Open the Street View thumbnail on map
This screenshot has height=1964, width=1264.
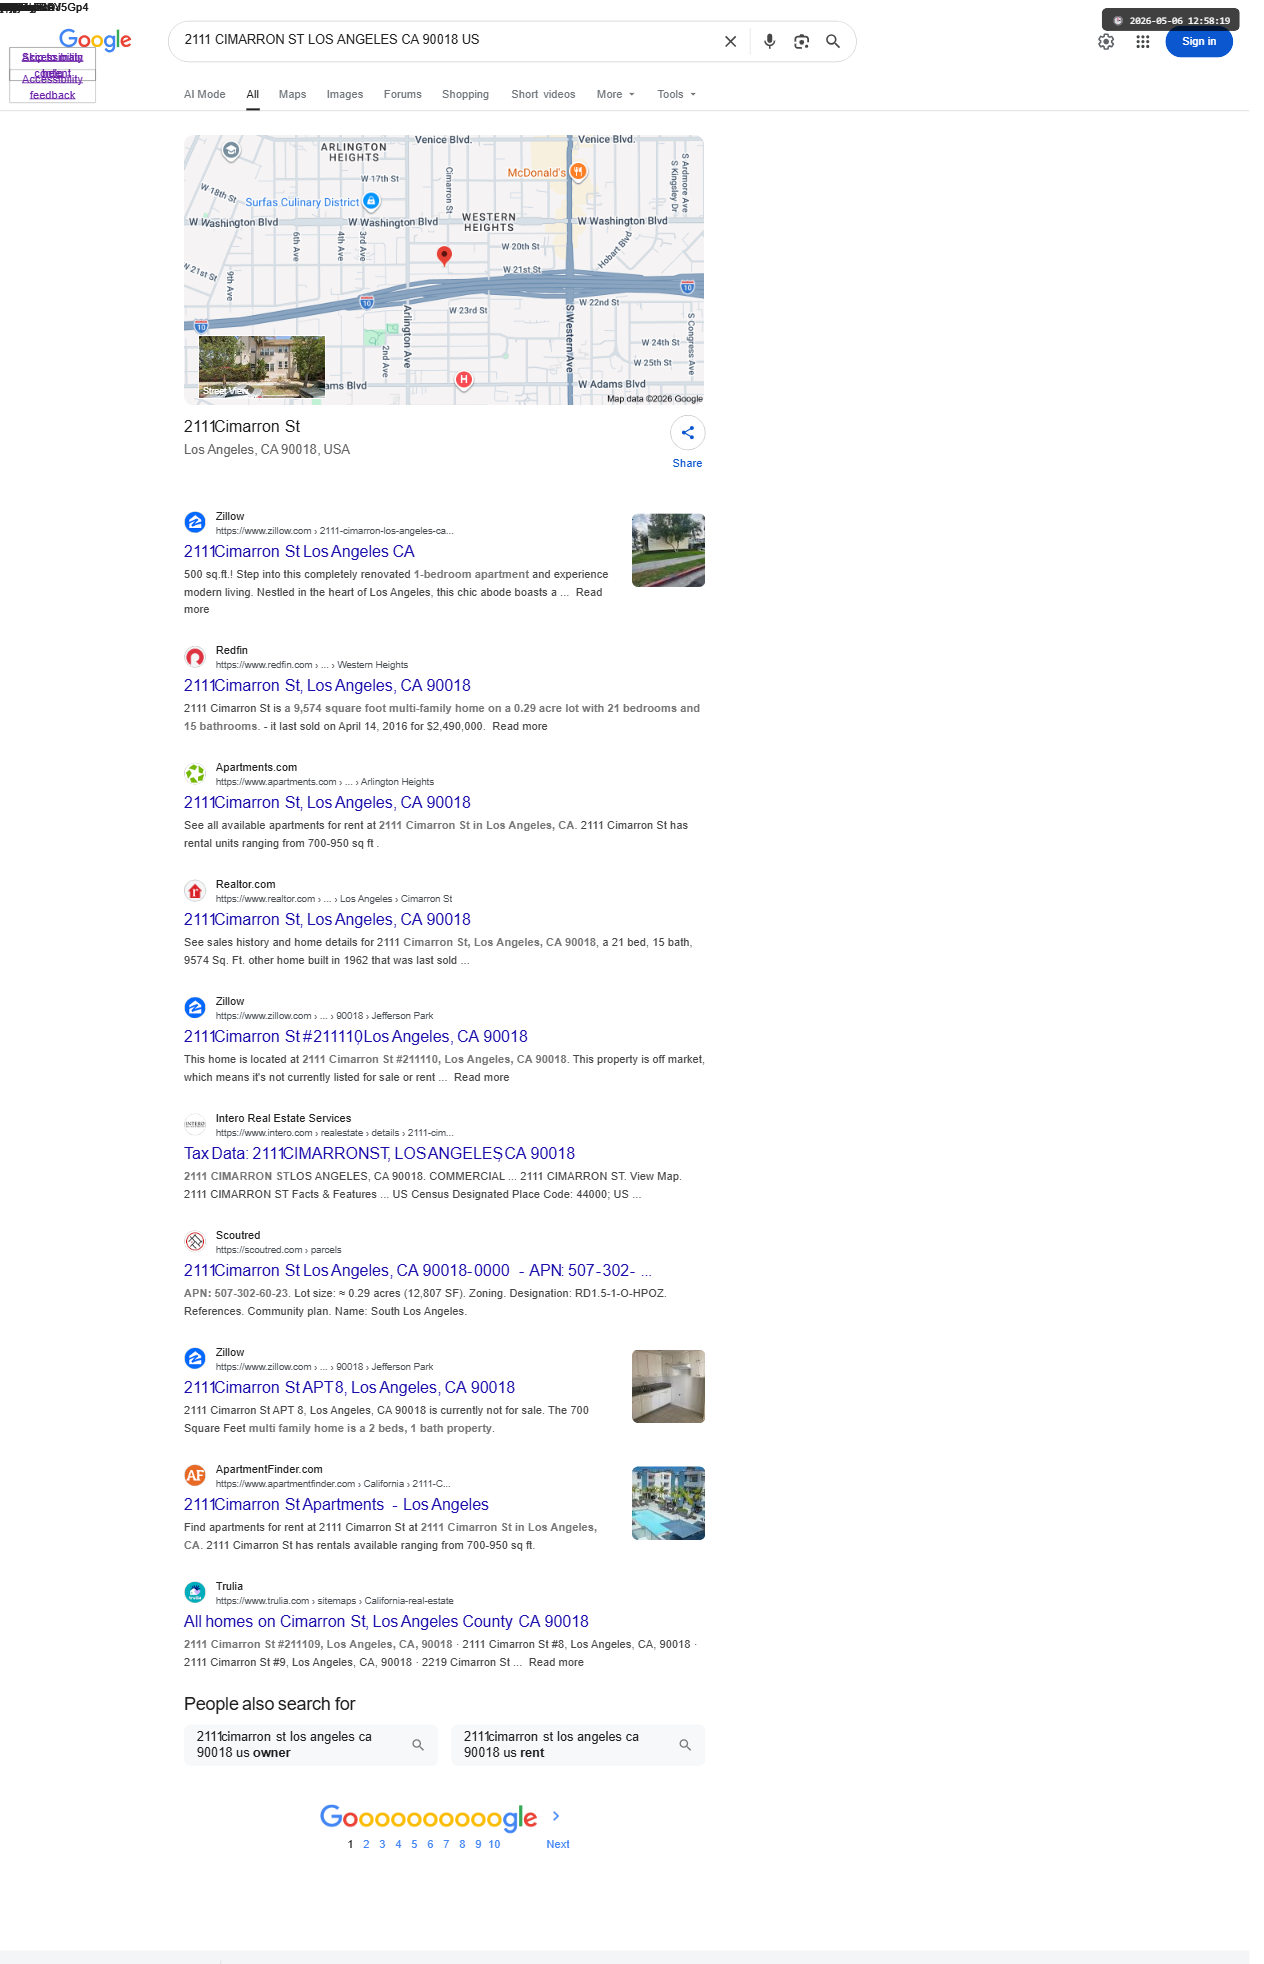262,366
